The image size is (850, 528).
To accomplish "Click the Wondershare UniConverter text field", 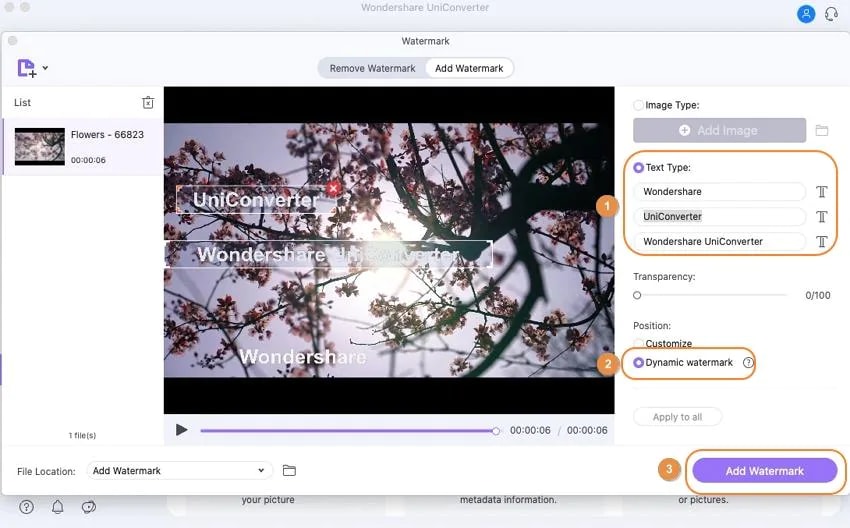I will tap(719, 241).
